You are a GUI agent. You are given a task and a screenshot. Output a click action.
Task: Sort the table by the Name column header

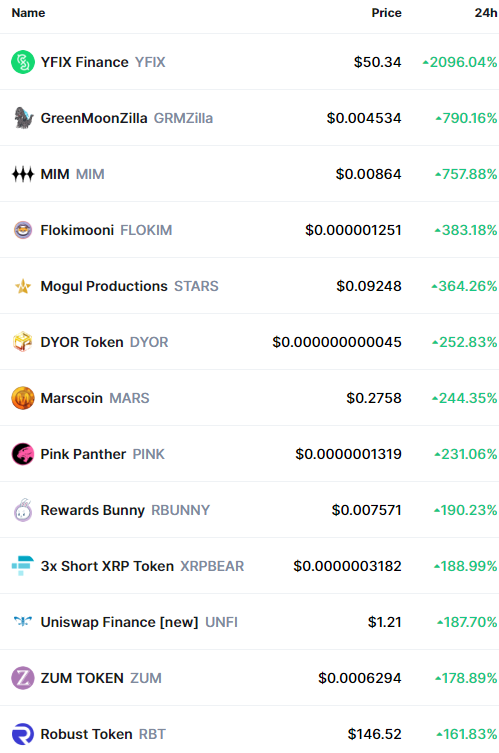(x=28, y=13)
